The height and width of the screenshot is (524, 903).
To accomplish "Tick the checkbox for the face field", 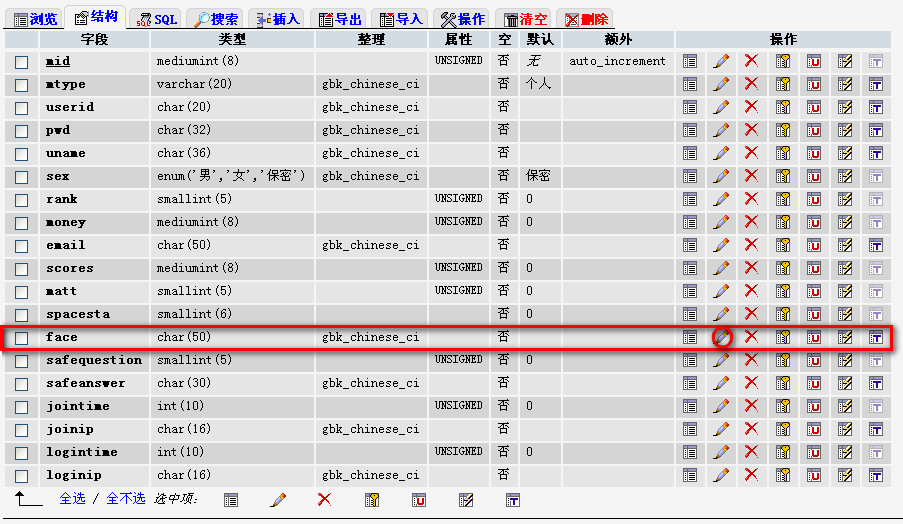I will coord(22,338).
